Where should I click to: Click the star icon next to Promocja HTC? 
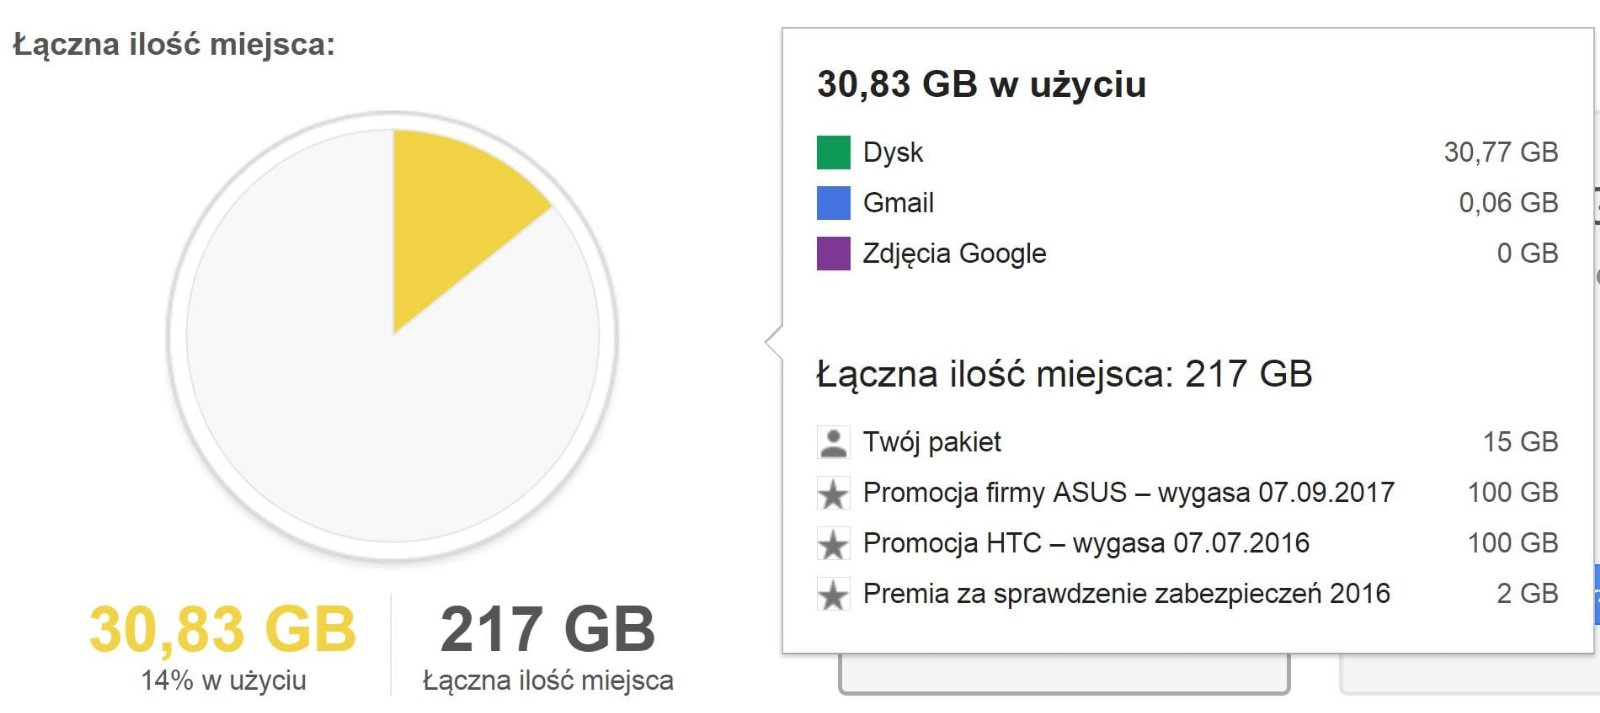coord(833,544)
